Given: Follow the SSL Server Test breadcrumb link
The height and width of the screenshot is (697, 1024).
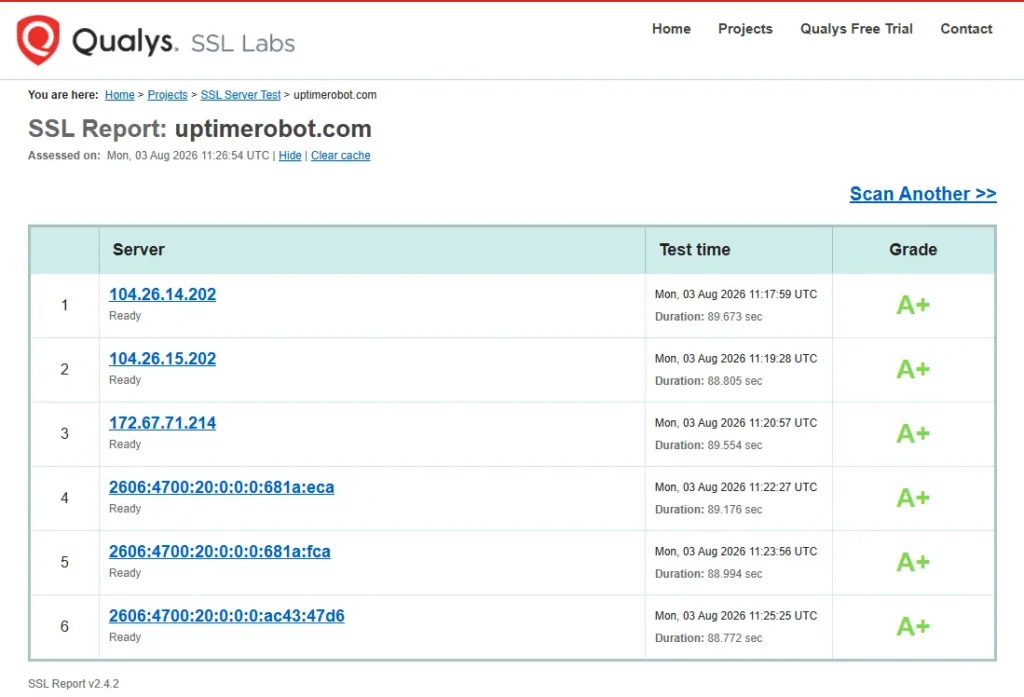Looking at the screenshot, I should pyautogui.click(x=240, y=95).
